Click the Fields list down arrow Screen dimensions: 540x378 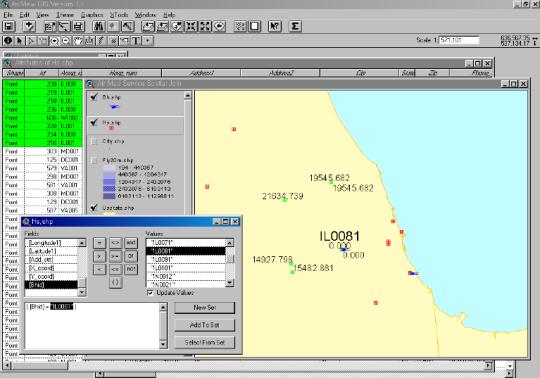click(82, 292)
